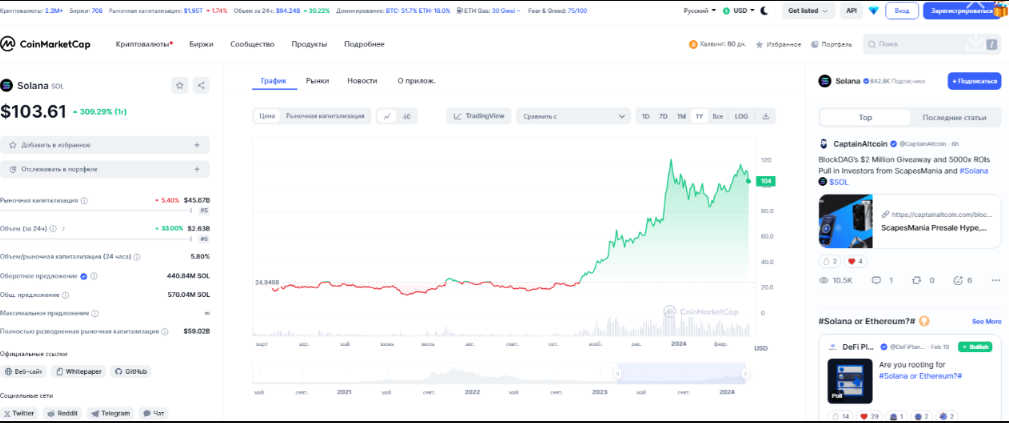Toggle LOG scale on chart
The width and height of the screenshot is (1009, 423).
[x=741, y=117]
